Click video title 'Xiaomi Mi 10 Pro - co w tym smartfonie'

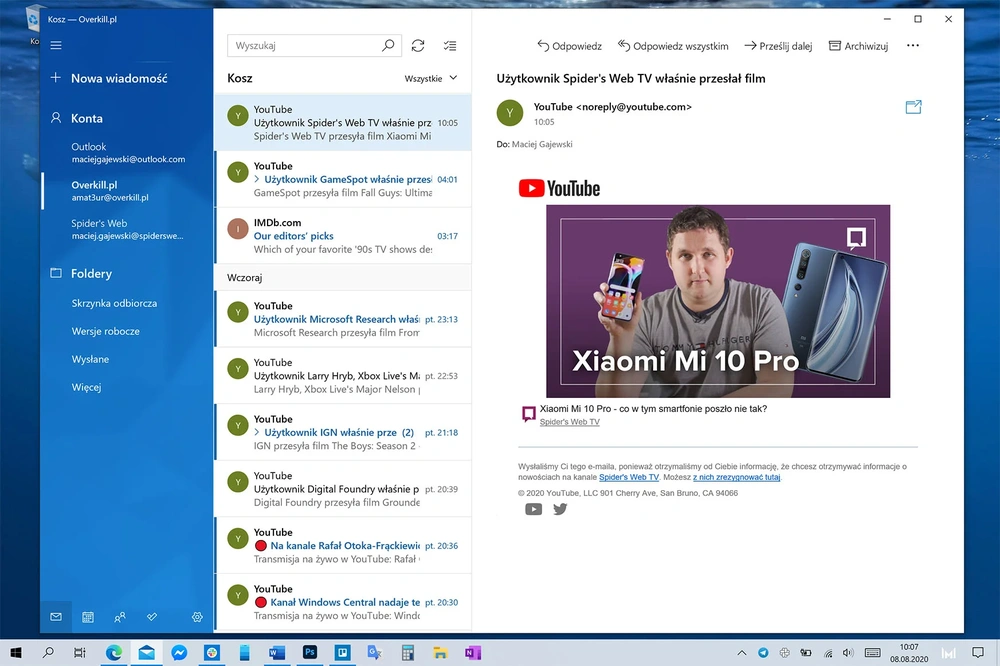(653, 408)
